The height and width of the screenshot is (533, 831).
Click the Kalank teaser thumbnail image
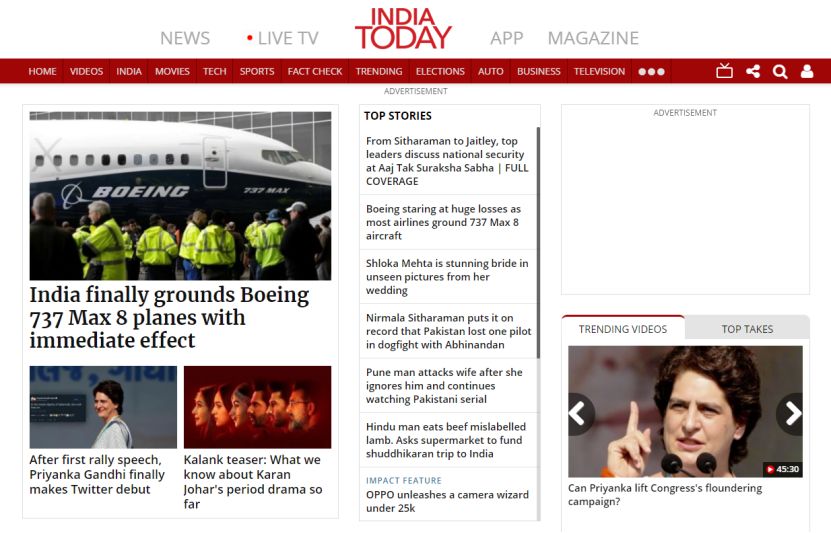click(x=257, y=407)
